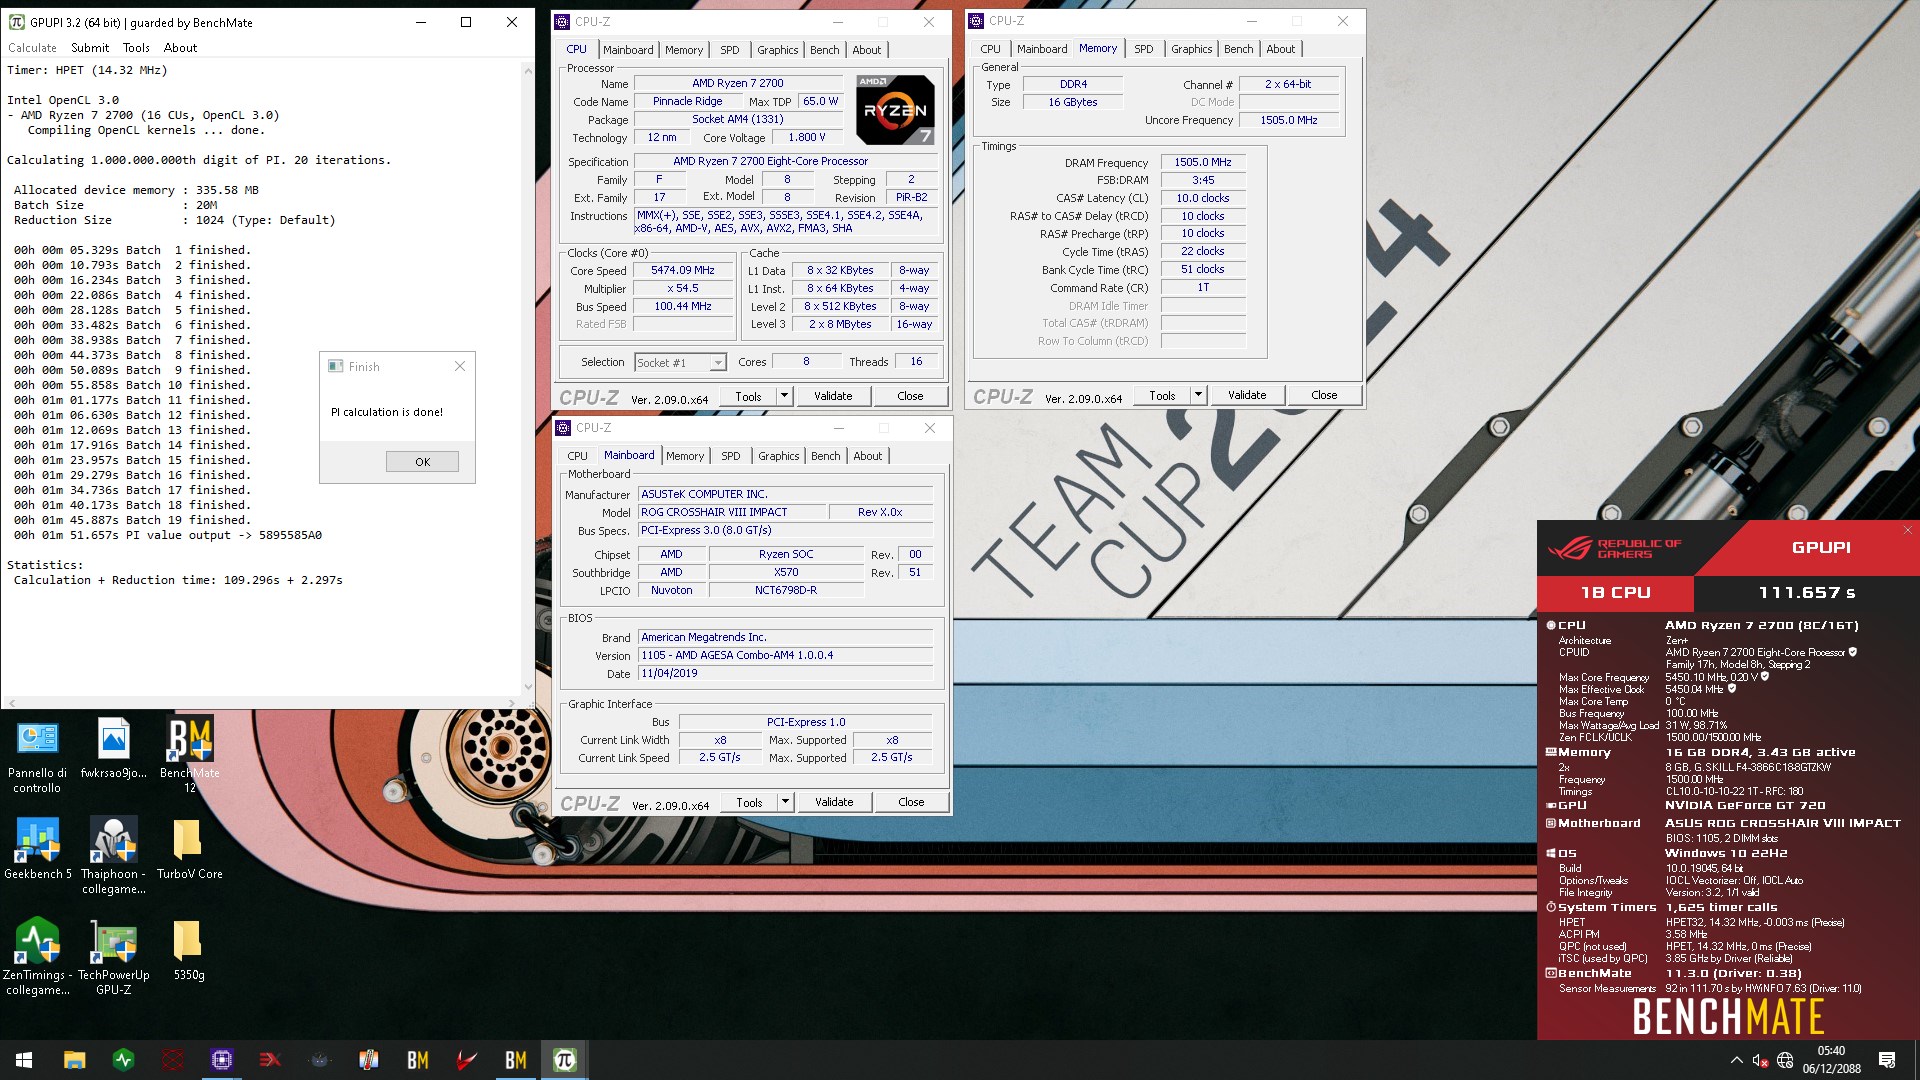
Task: Open GPUPI Tools menu
Action: tap(136, 47)
